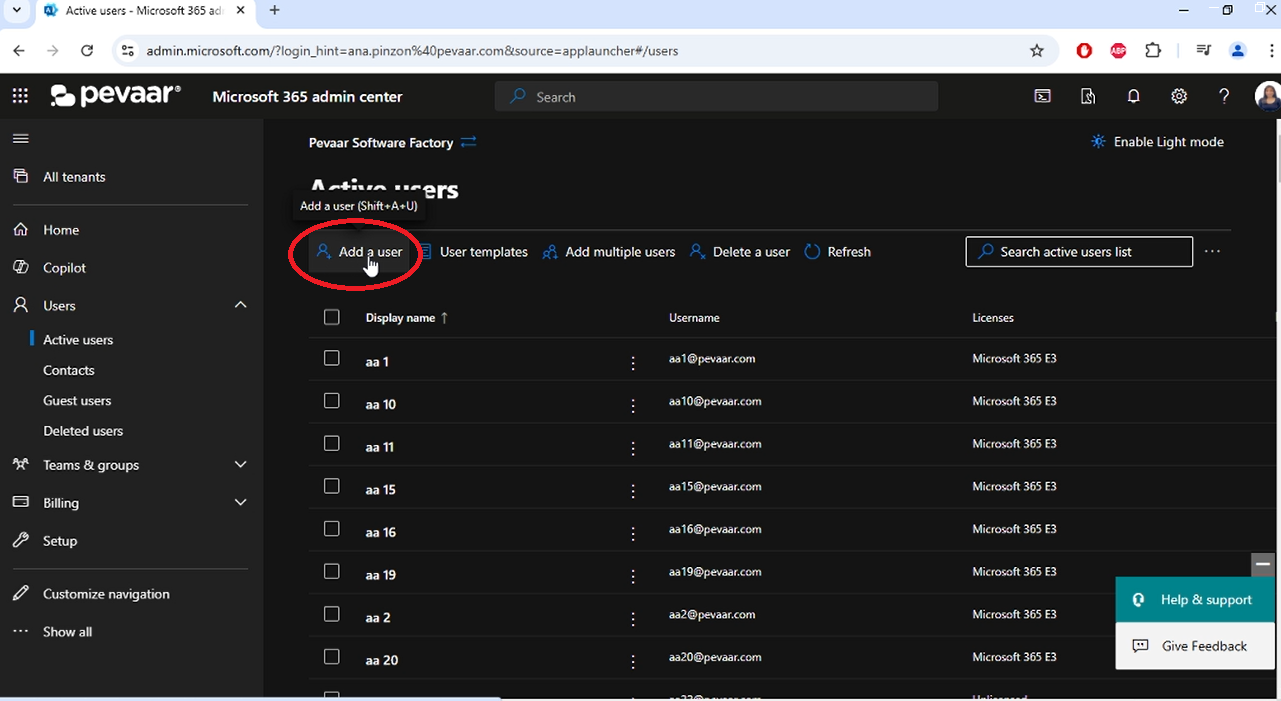Click the Enable Light mode sun icon
1281x701 pixels.
pos(1098,142)
